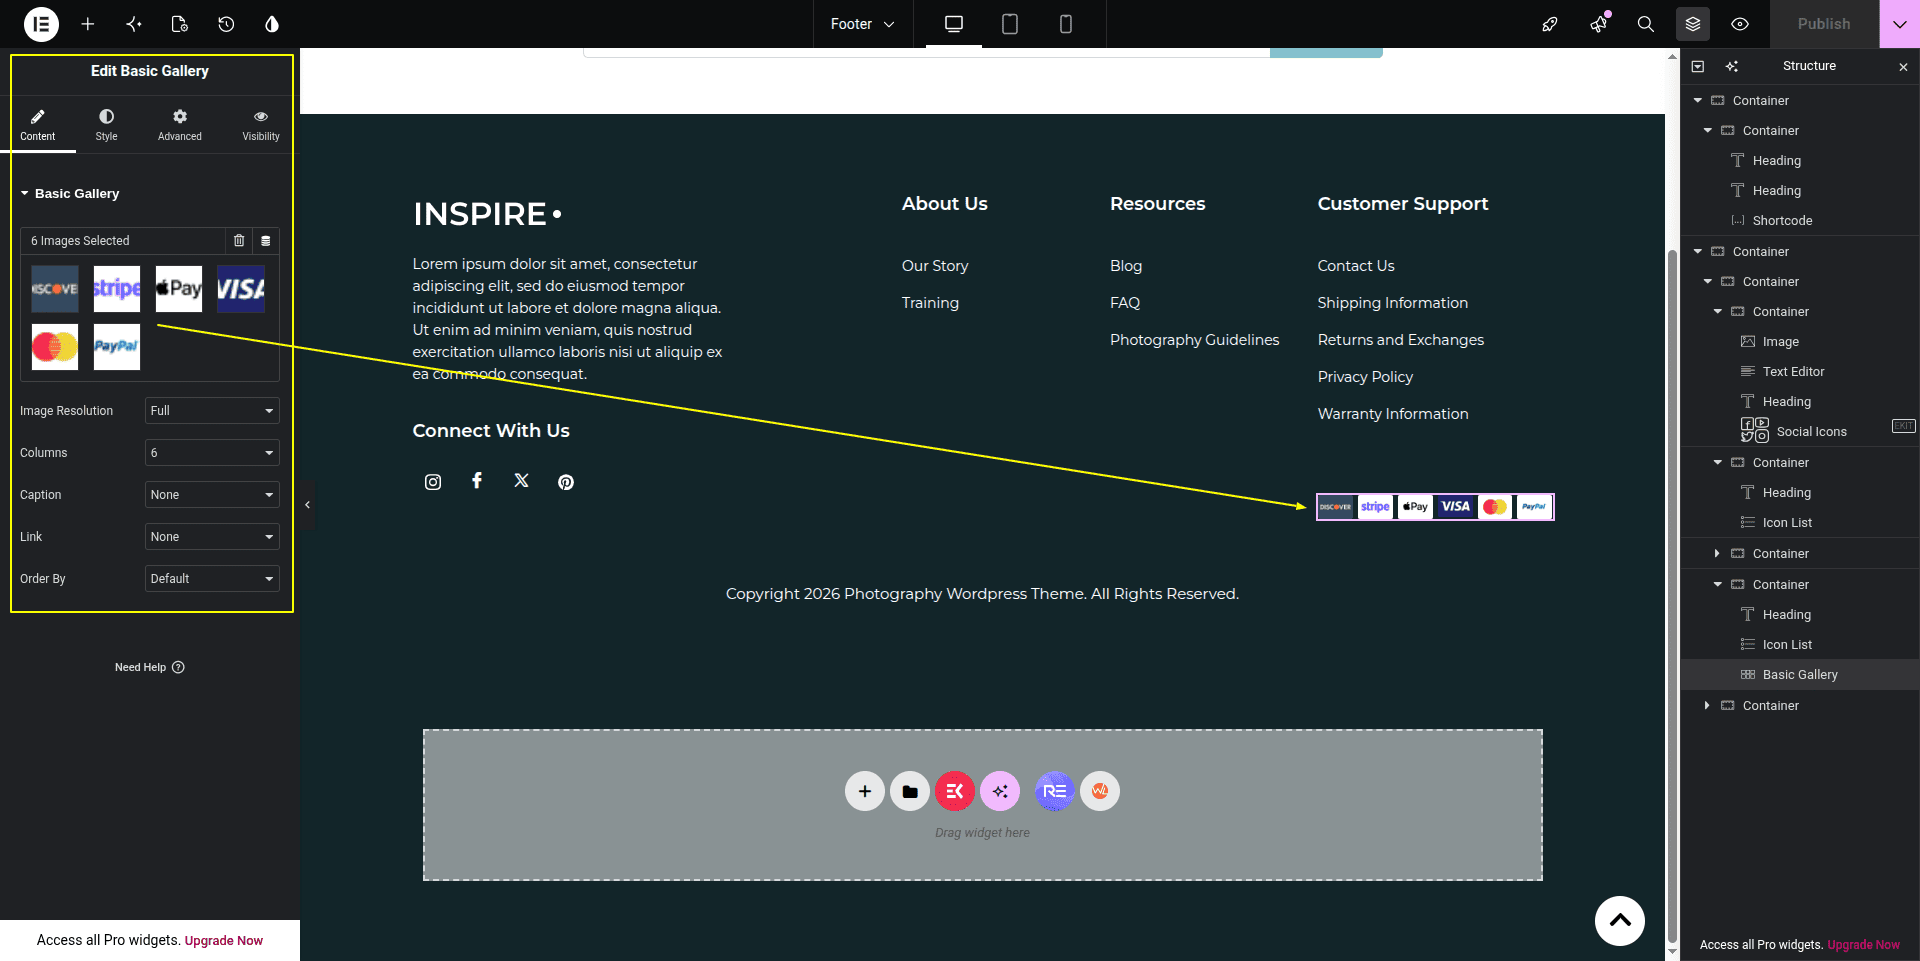This screenshot has width=1920, height=961.
Task: Collapse the editor panel with arrow handle
Action: [x=307, y=505]
